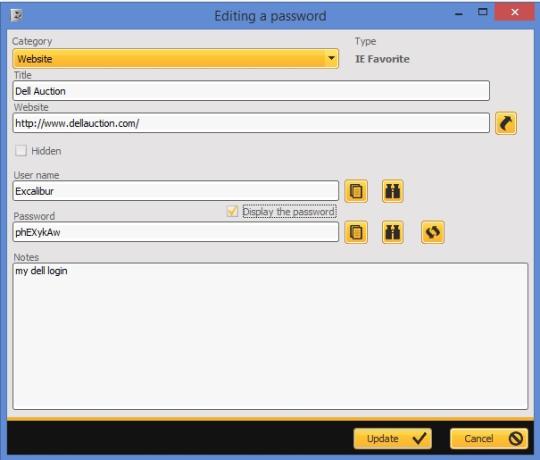Viewport: 540px width, 460px height.
Task: Click binoculars icon beside User name
Action: [x=393, y=191]
